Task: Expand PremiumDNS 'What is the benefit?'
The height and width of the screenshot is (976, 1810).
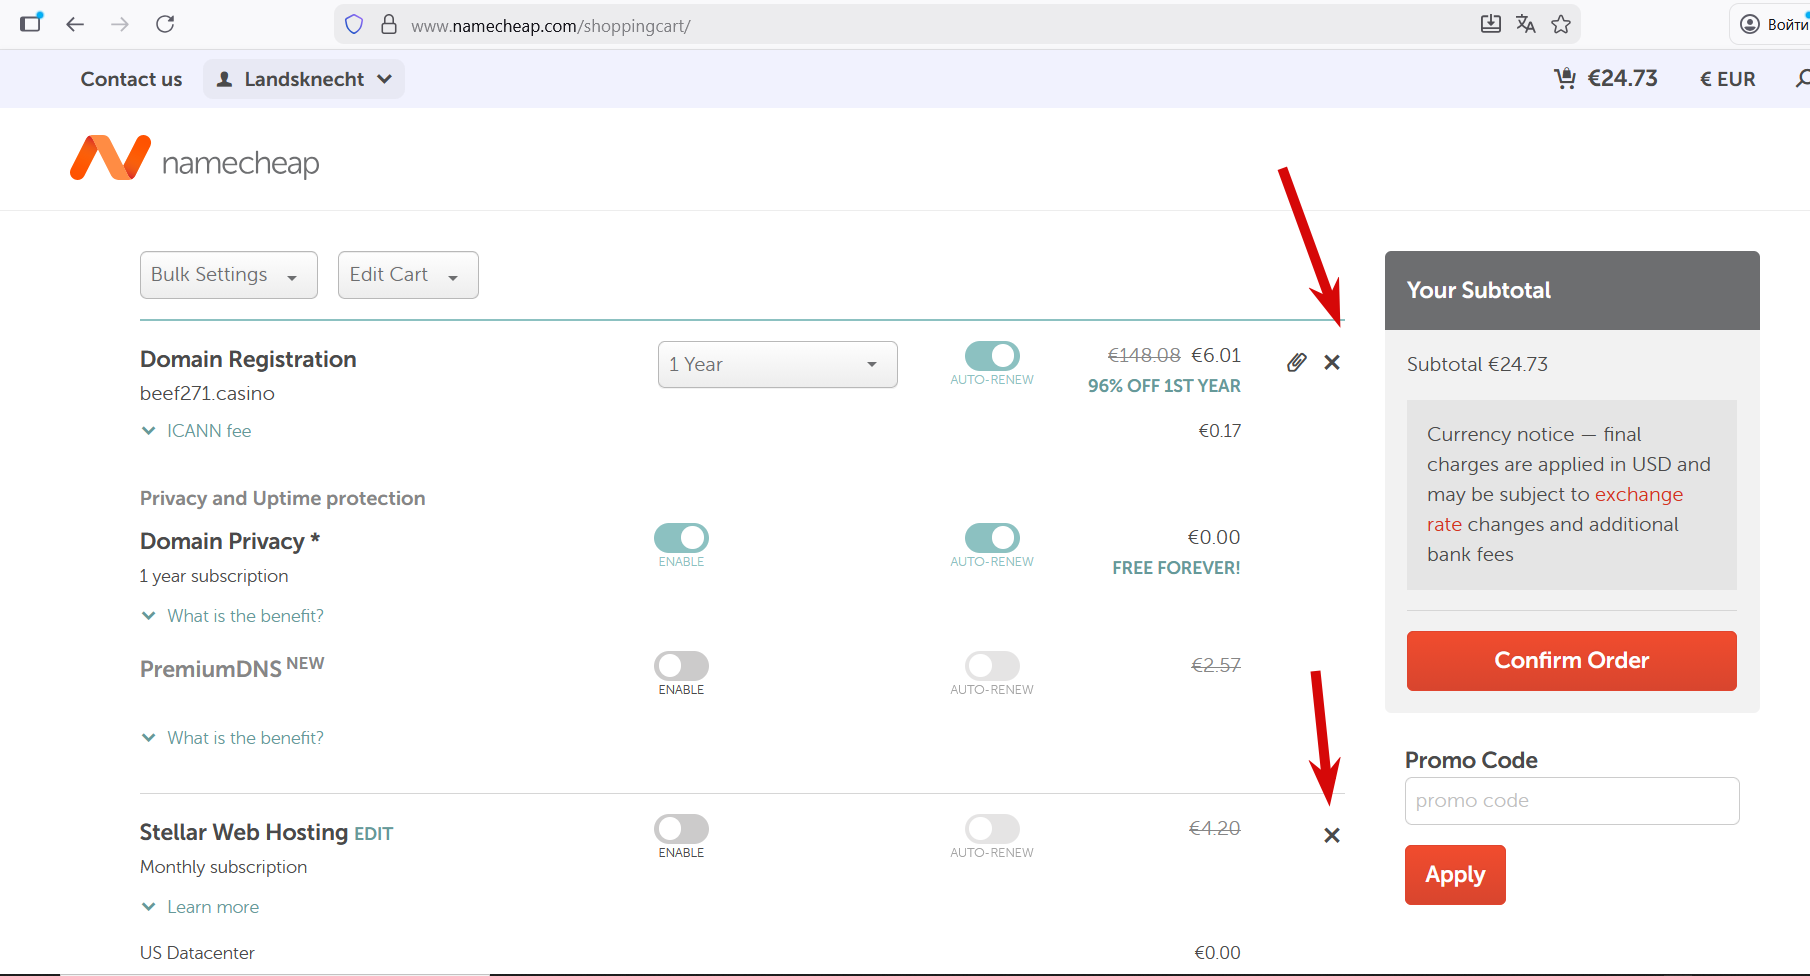Action: coord(233,738)
